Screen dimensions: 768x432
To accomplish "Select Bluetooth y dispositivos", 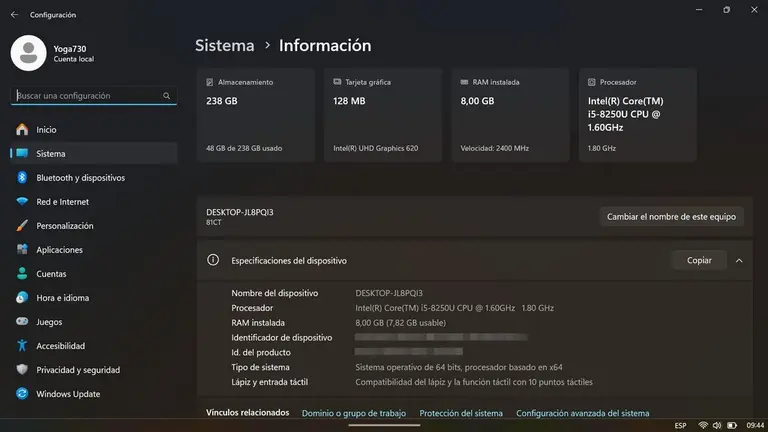I will pos(94,177).
